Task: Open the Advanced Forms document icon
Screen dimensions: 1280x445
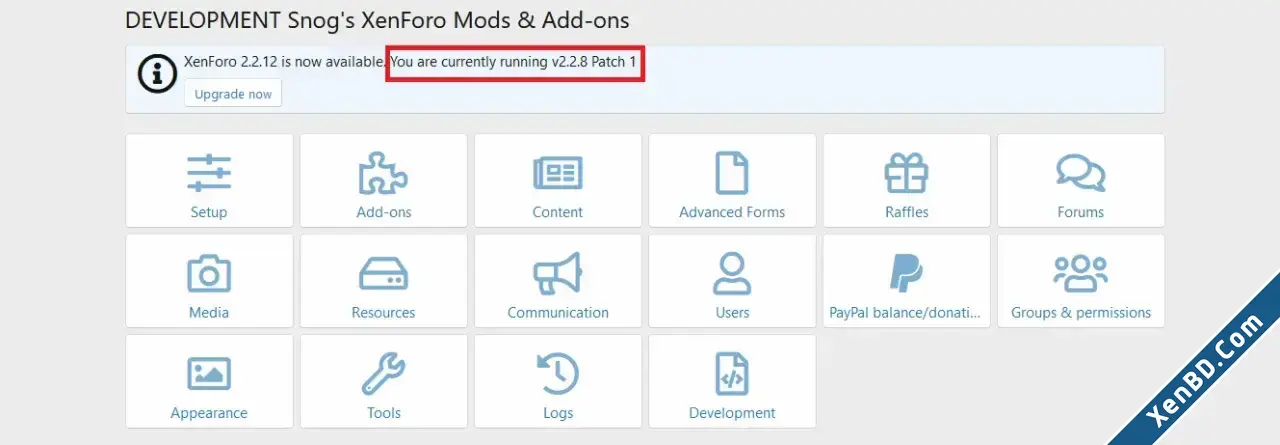Action: pyautogui.click(x=732, y=173)
